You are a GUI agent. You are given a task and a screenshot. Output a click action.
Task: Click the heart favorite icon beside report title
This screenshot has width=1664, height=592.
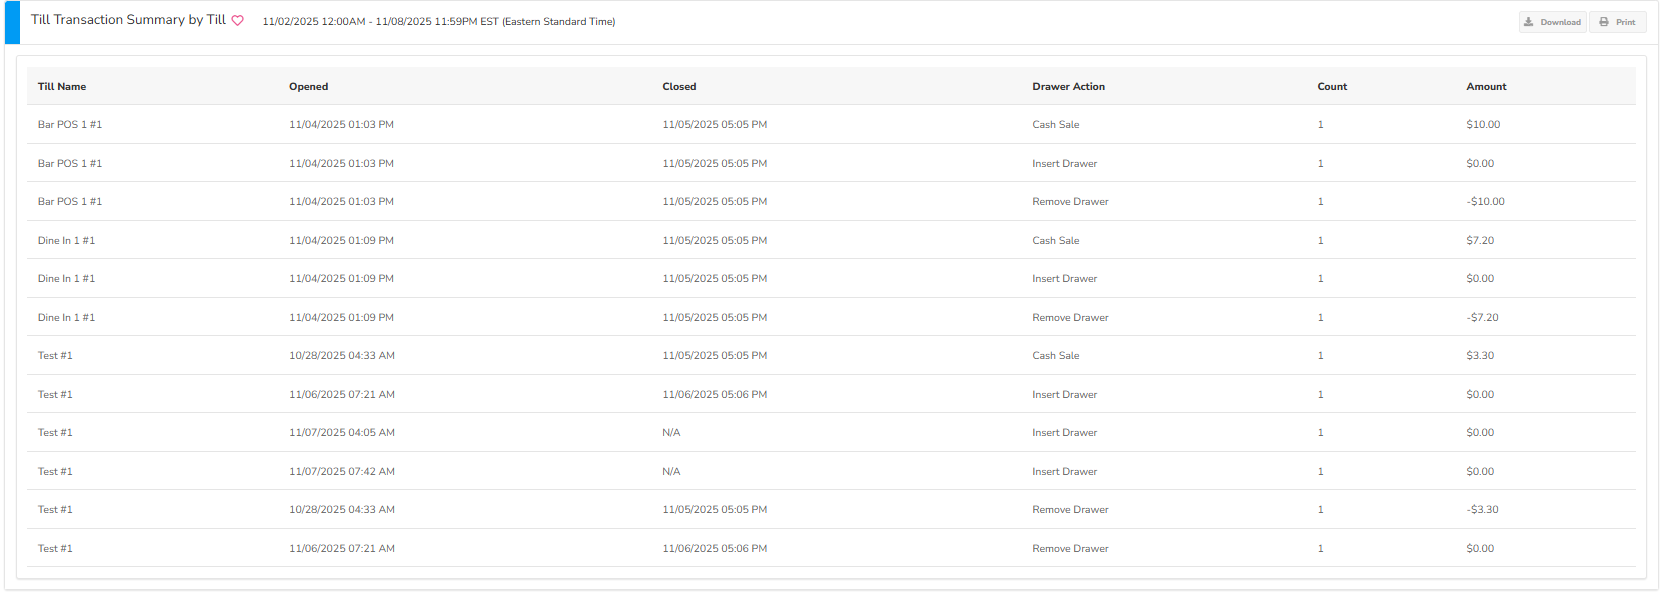point(238,21)
